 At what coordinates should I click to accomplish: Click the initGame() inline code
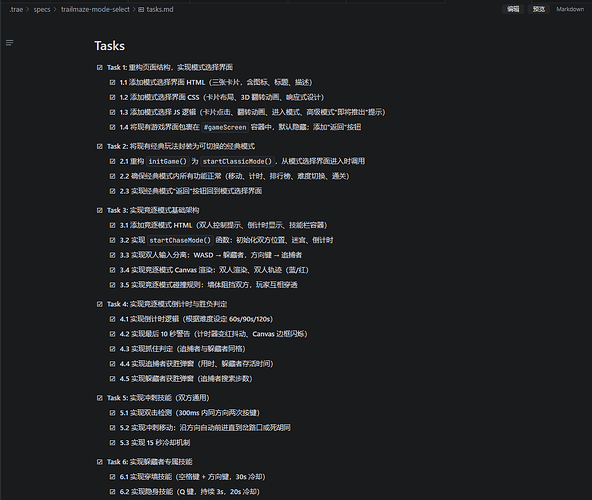point(168,162)
